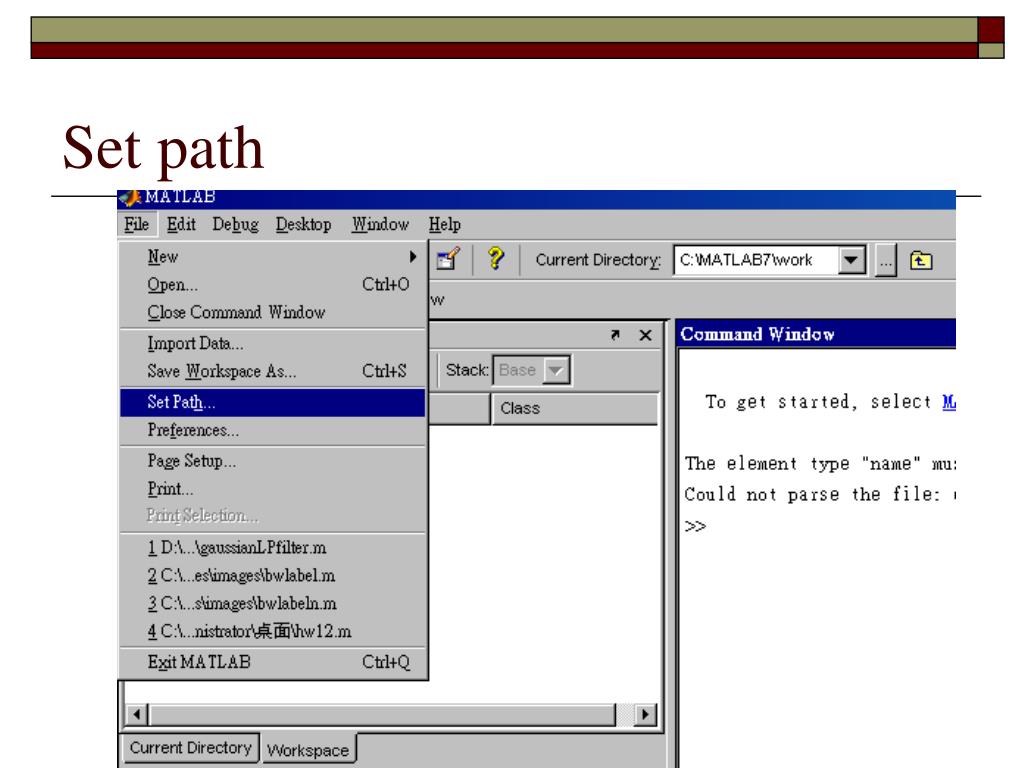
Task: Click the browse for folder ... button
Action: [885, 261]
